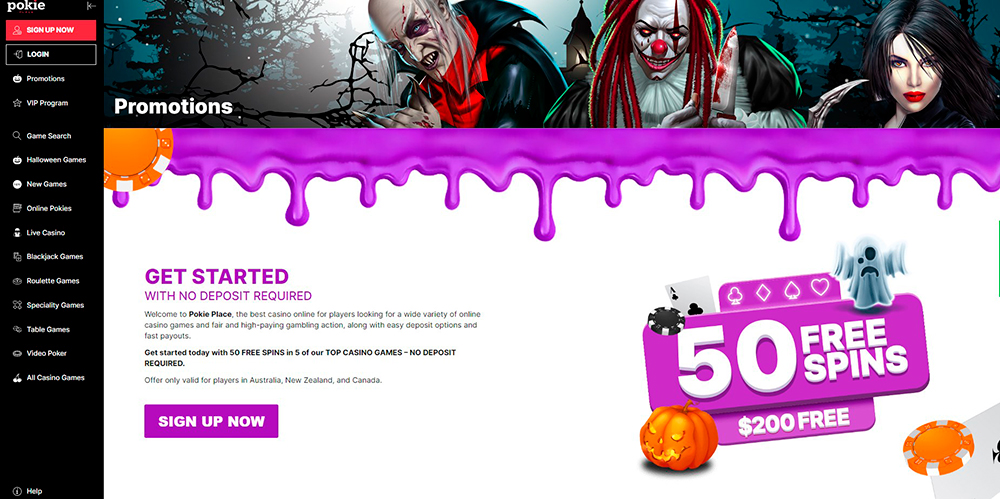Click the cherries icon for All Casino Games
Image resolution: width=1000 pixels, height=499 pixels.
17,378
